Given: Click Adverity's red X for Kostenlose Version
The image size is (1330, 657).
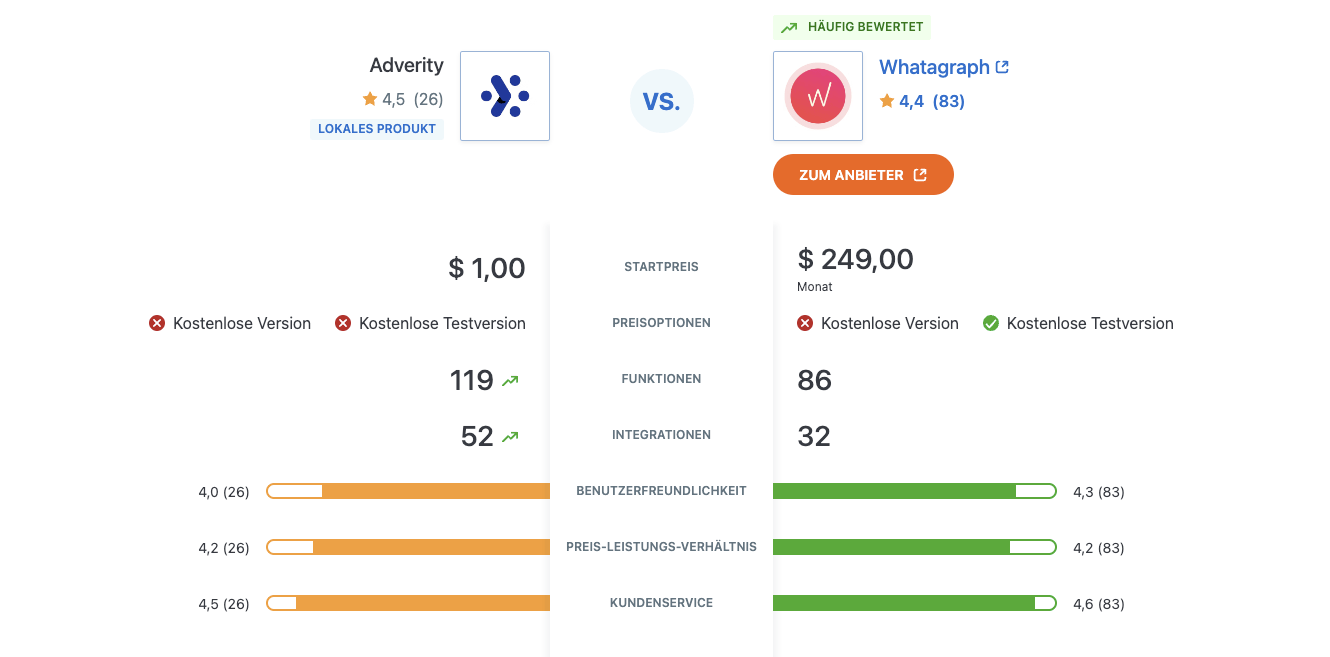Looking at the screenshot, I should pos(157,323).
